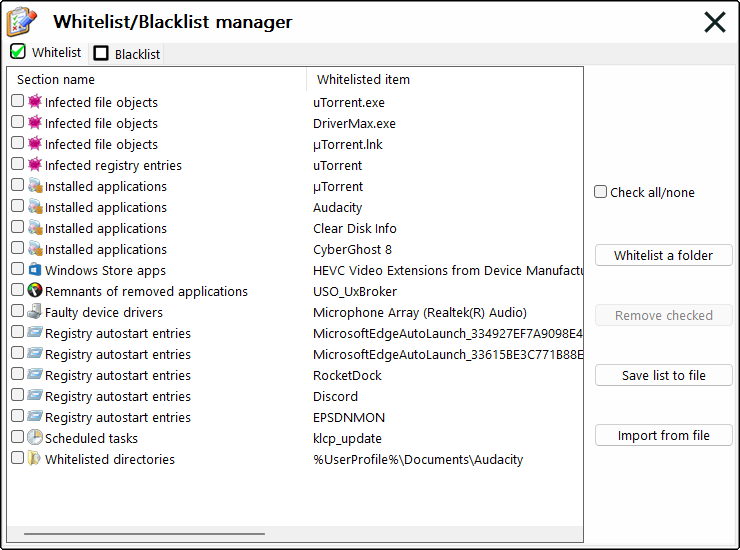Select Infected registry entries section label

click(x=113, y=166)
